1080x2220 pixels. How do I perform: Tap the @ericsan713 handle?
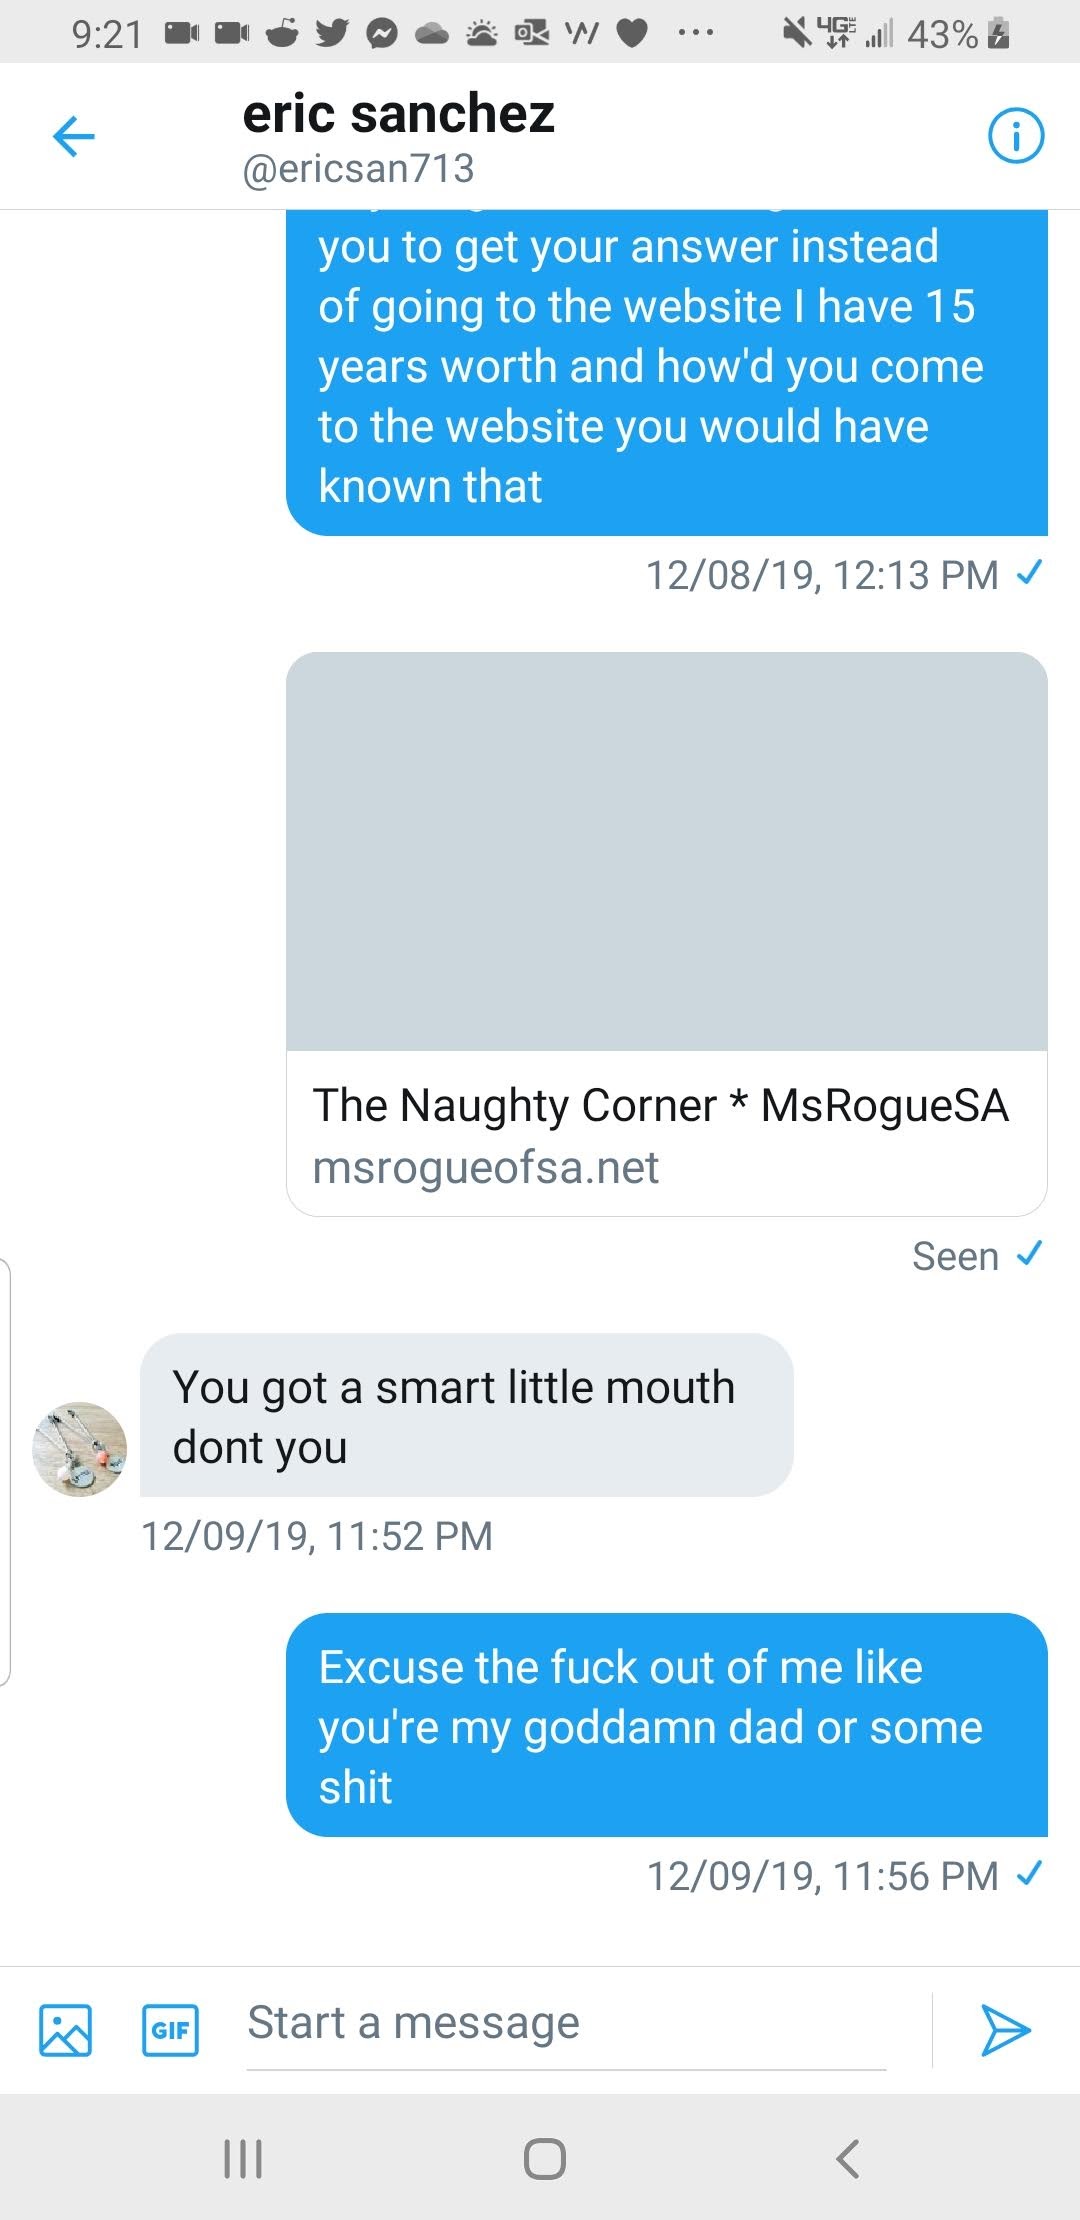pos(358,169)
